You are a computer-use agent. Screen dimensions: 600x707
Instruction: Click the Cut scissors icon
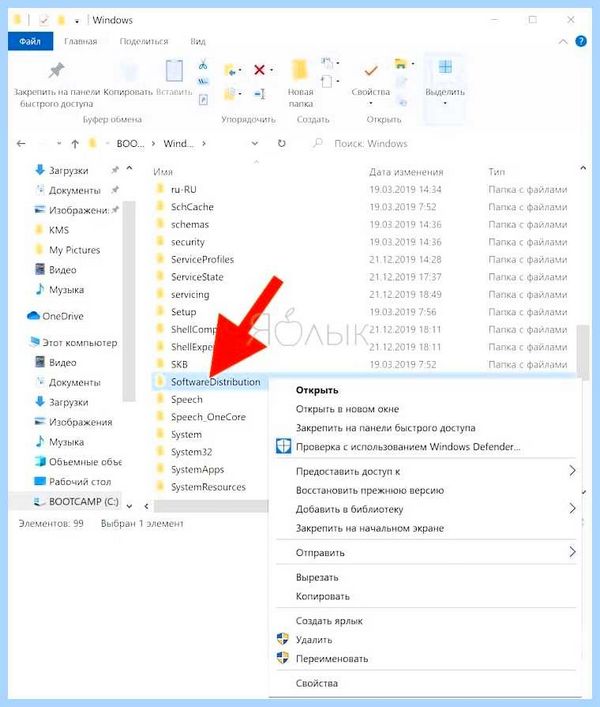[x=203, y=64]
